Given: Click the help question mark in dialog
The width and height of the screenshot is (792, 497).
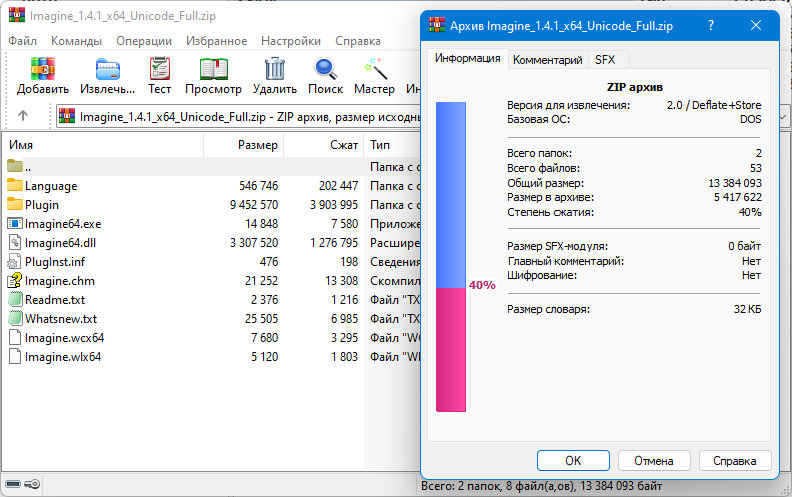Looking at the screenshot, I should [x=711, y=25].
